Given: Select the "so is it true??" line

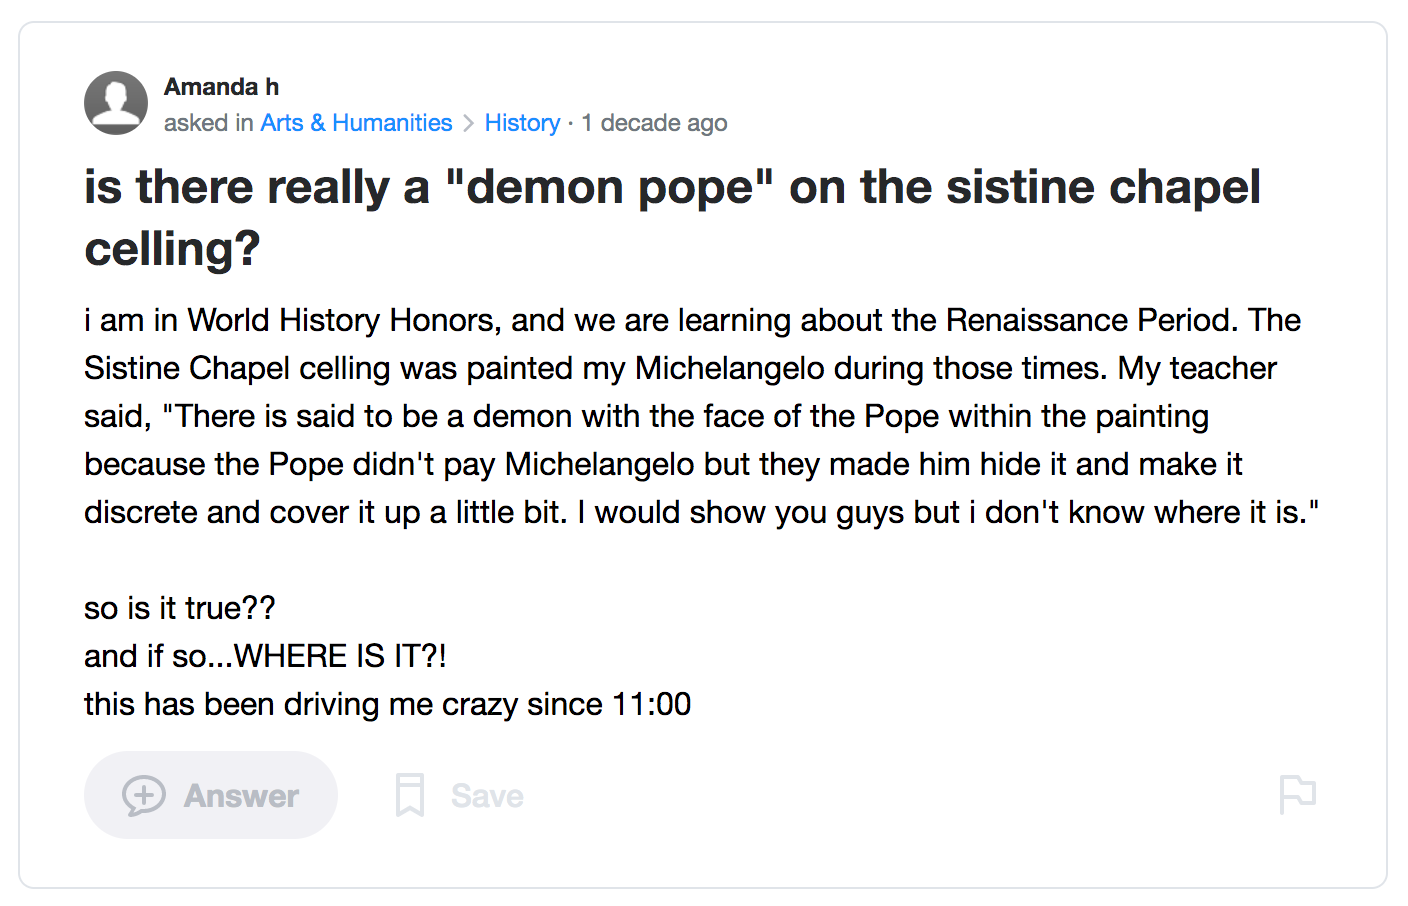Looking at the screenshot, I should click(179, 608).
